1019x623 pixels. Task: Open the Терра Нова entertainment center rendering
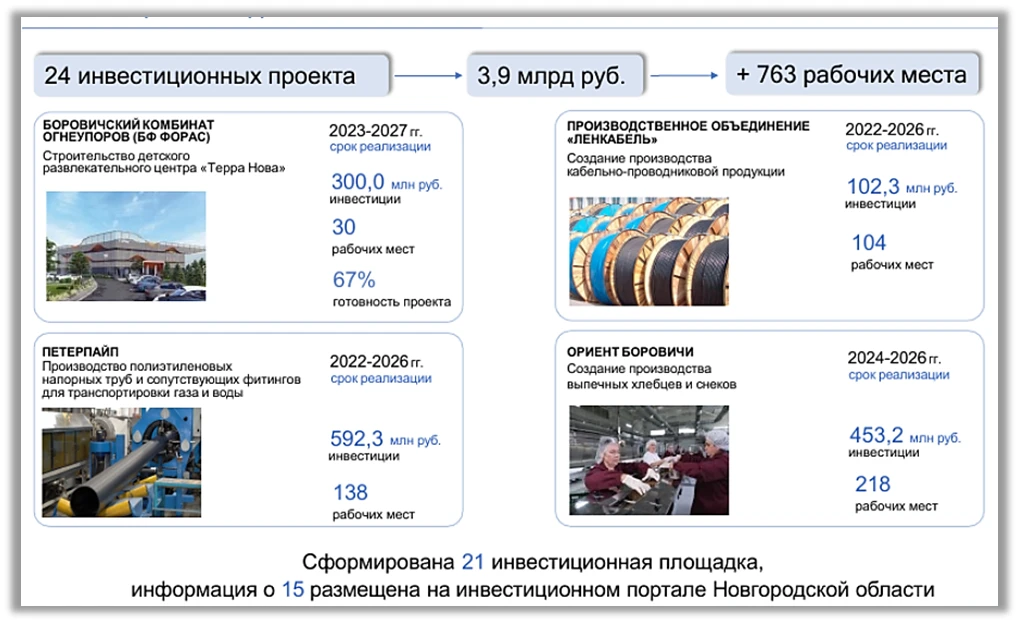(x=126, y=246)
